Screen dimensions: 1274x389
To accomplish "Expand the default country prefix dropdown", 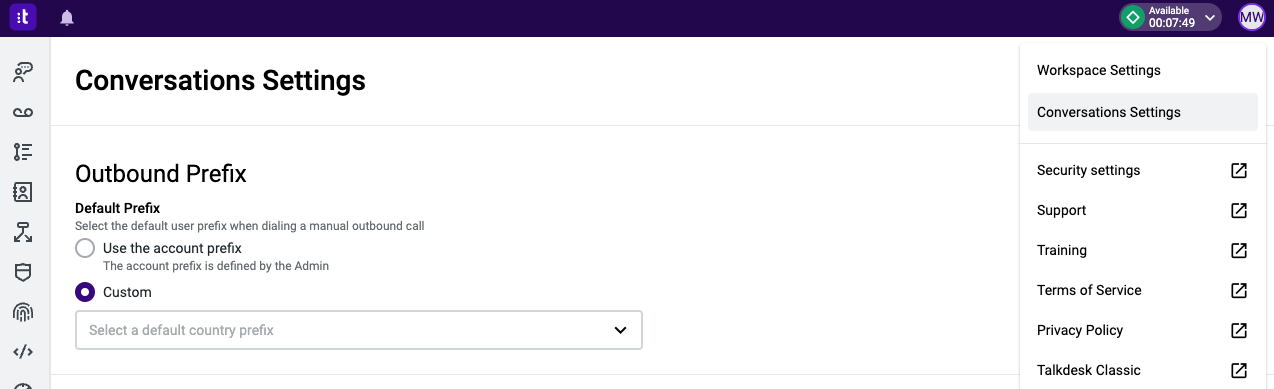I will [359, 330].
